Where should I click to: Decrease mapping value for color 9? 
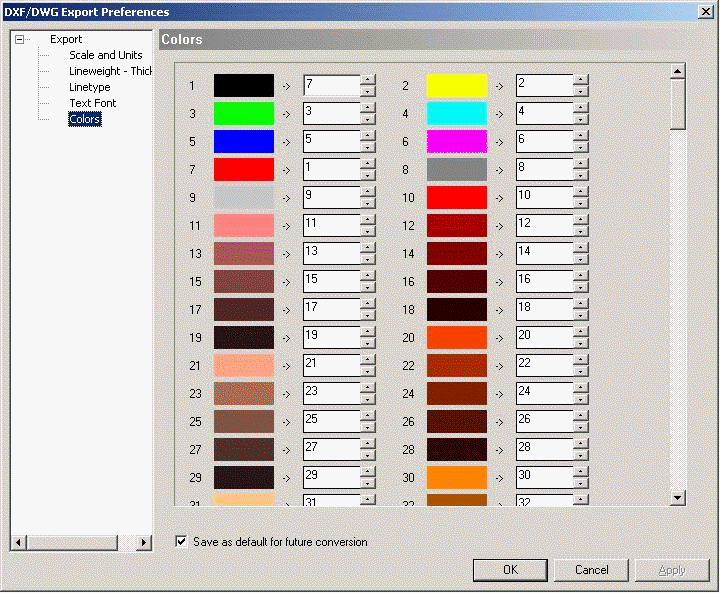(x=367, y=203)
